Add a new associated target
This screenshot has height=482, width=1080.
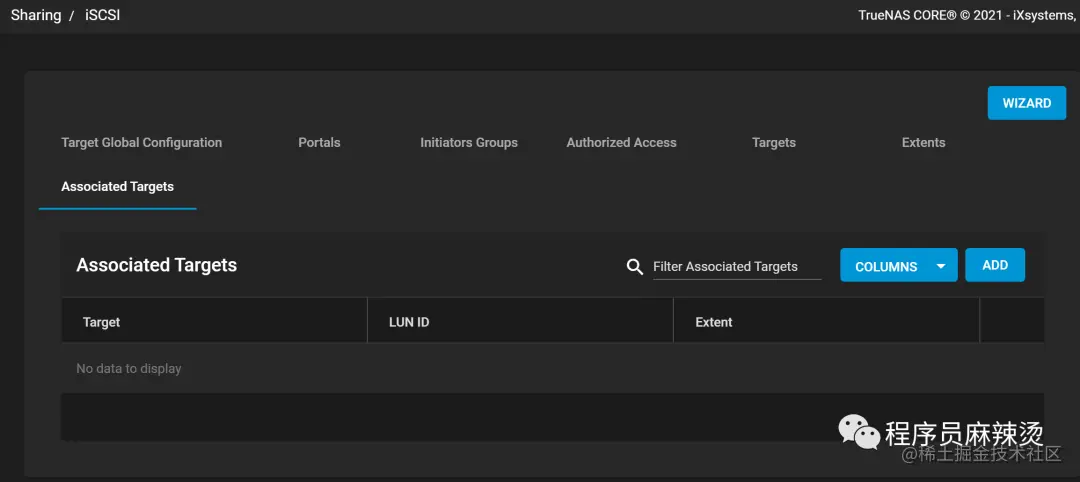click(x=995, y=265)
